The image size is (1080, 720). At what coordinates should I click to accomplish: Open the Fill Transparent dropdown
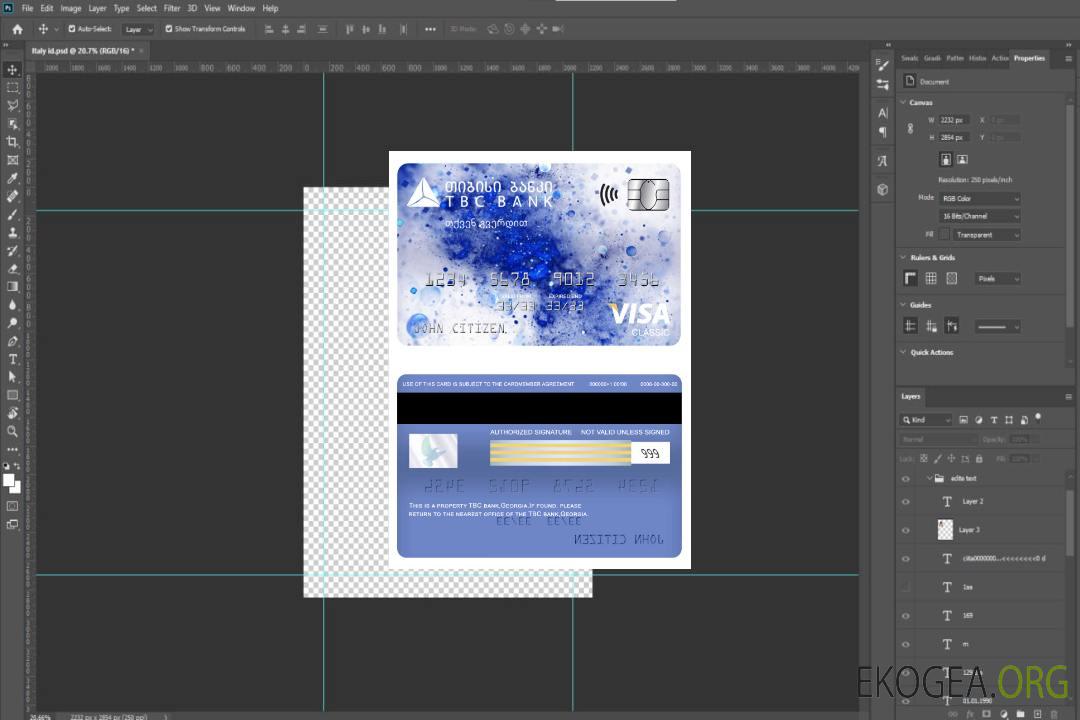(x=986, y=235)
